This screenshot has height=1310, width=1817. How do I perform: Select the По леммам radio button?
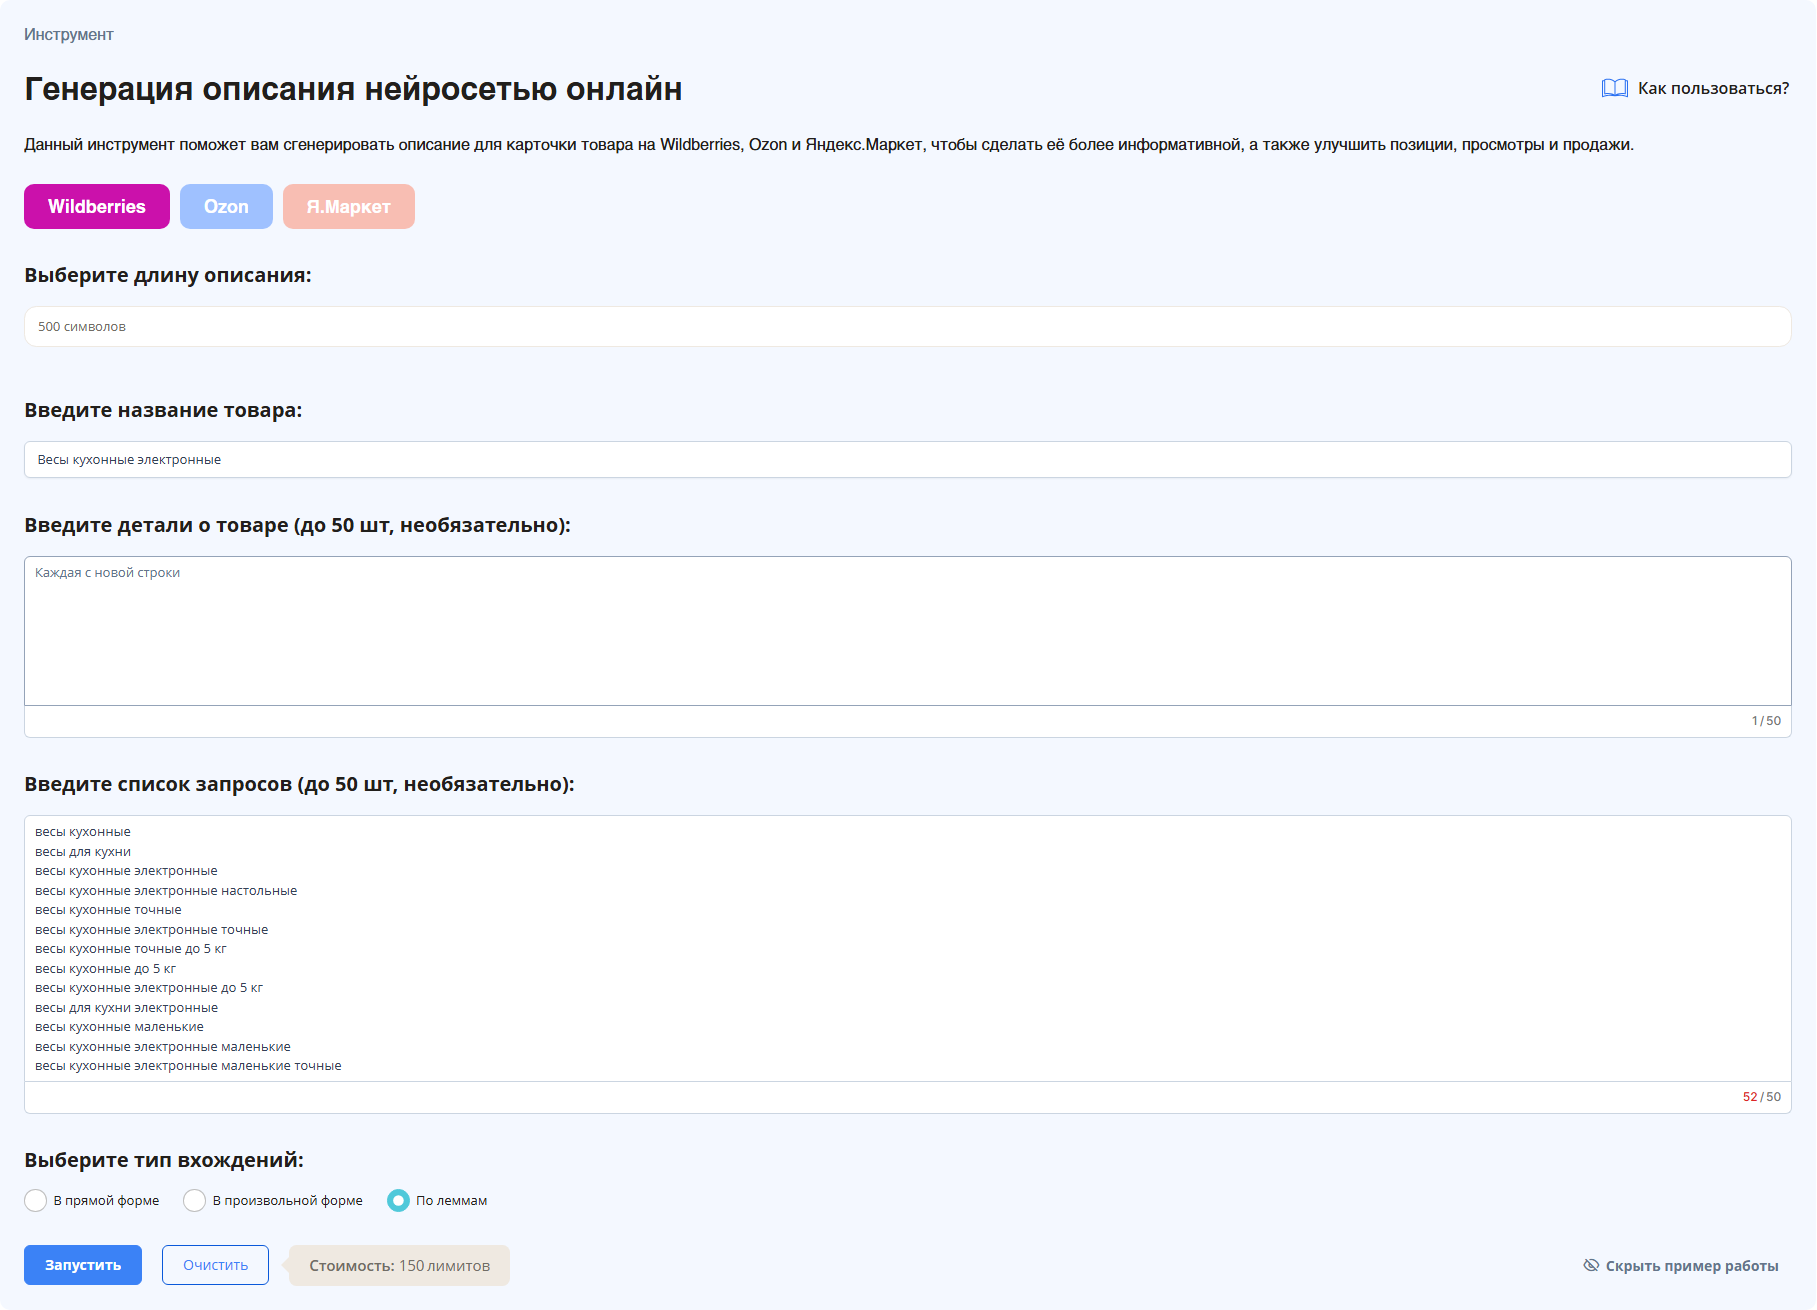(x=398, y=1200)
